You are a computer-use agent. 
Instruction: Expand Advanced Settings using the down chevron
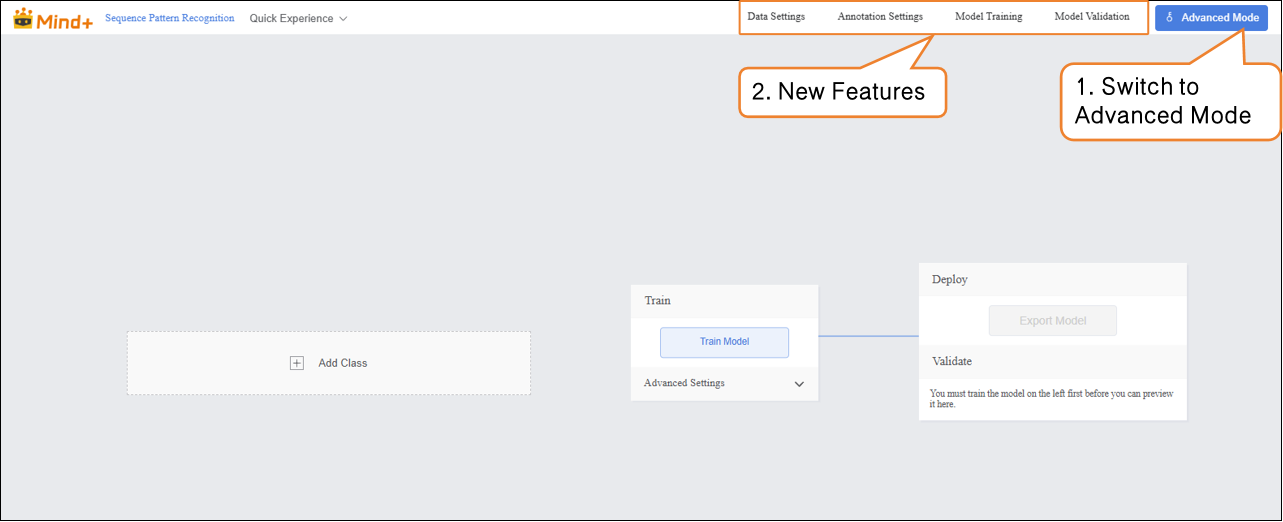[x=799, y=384]
